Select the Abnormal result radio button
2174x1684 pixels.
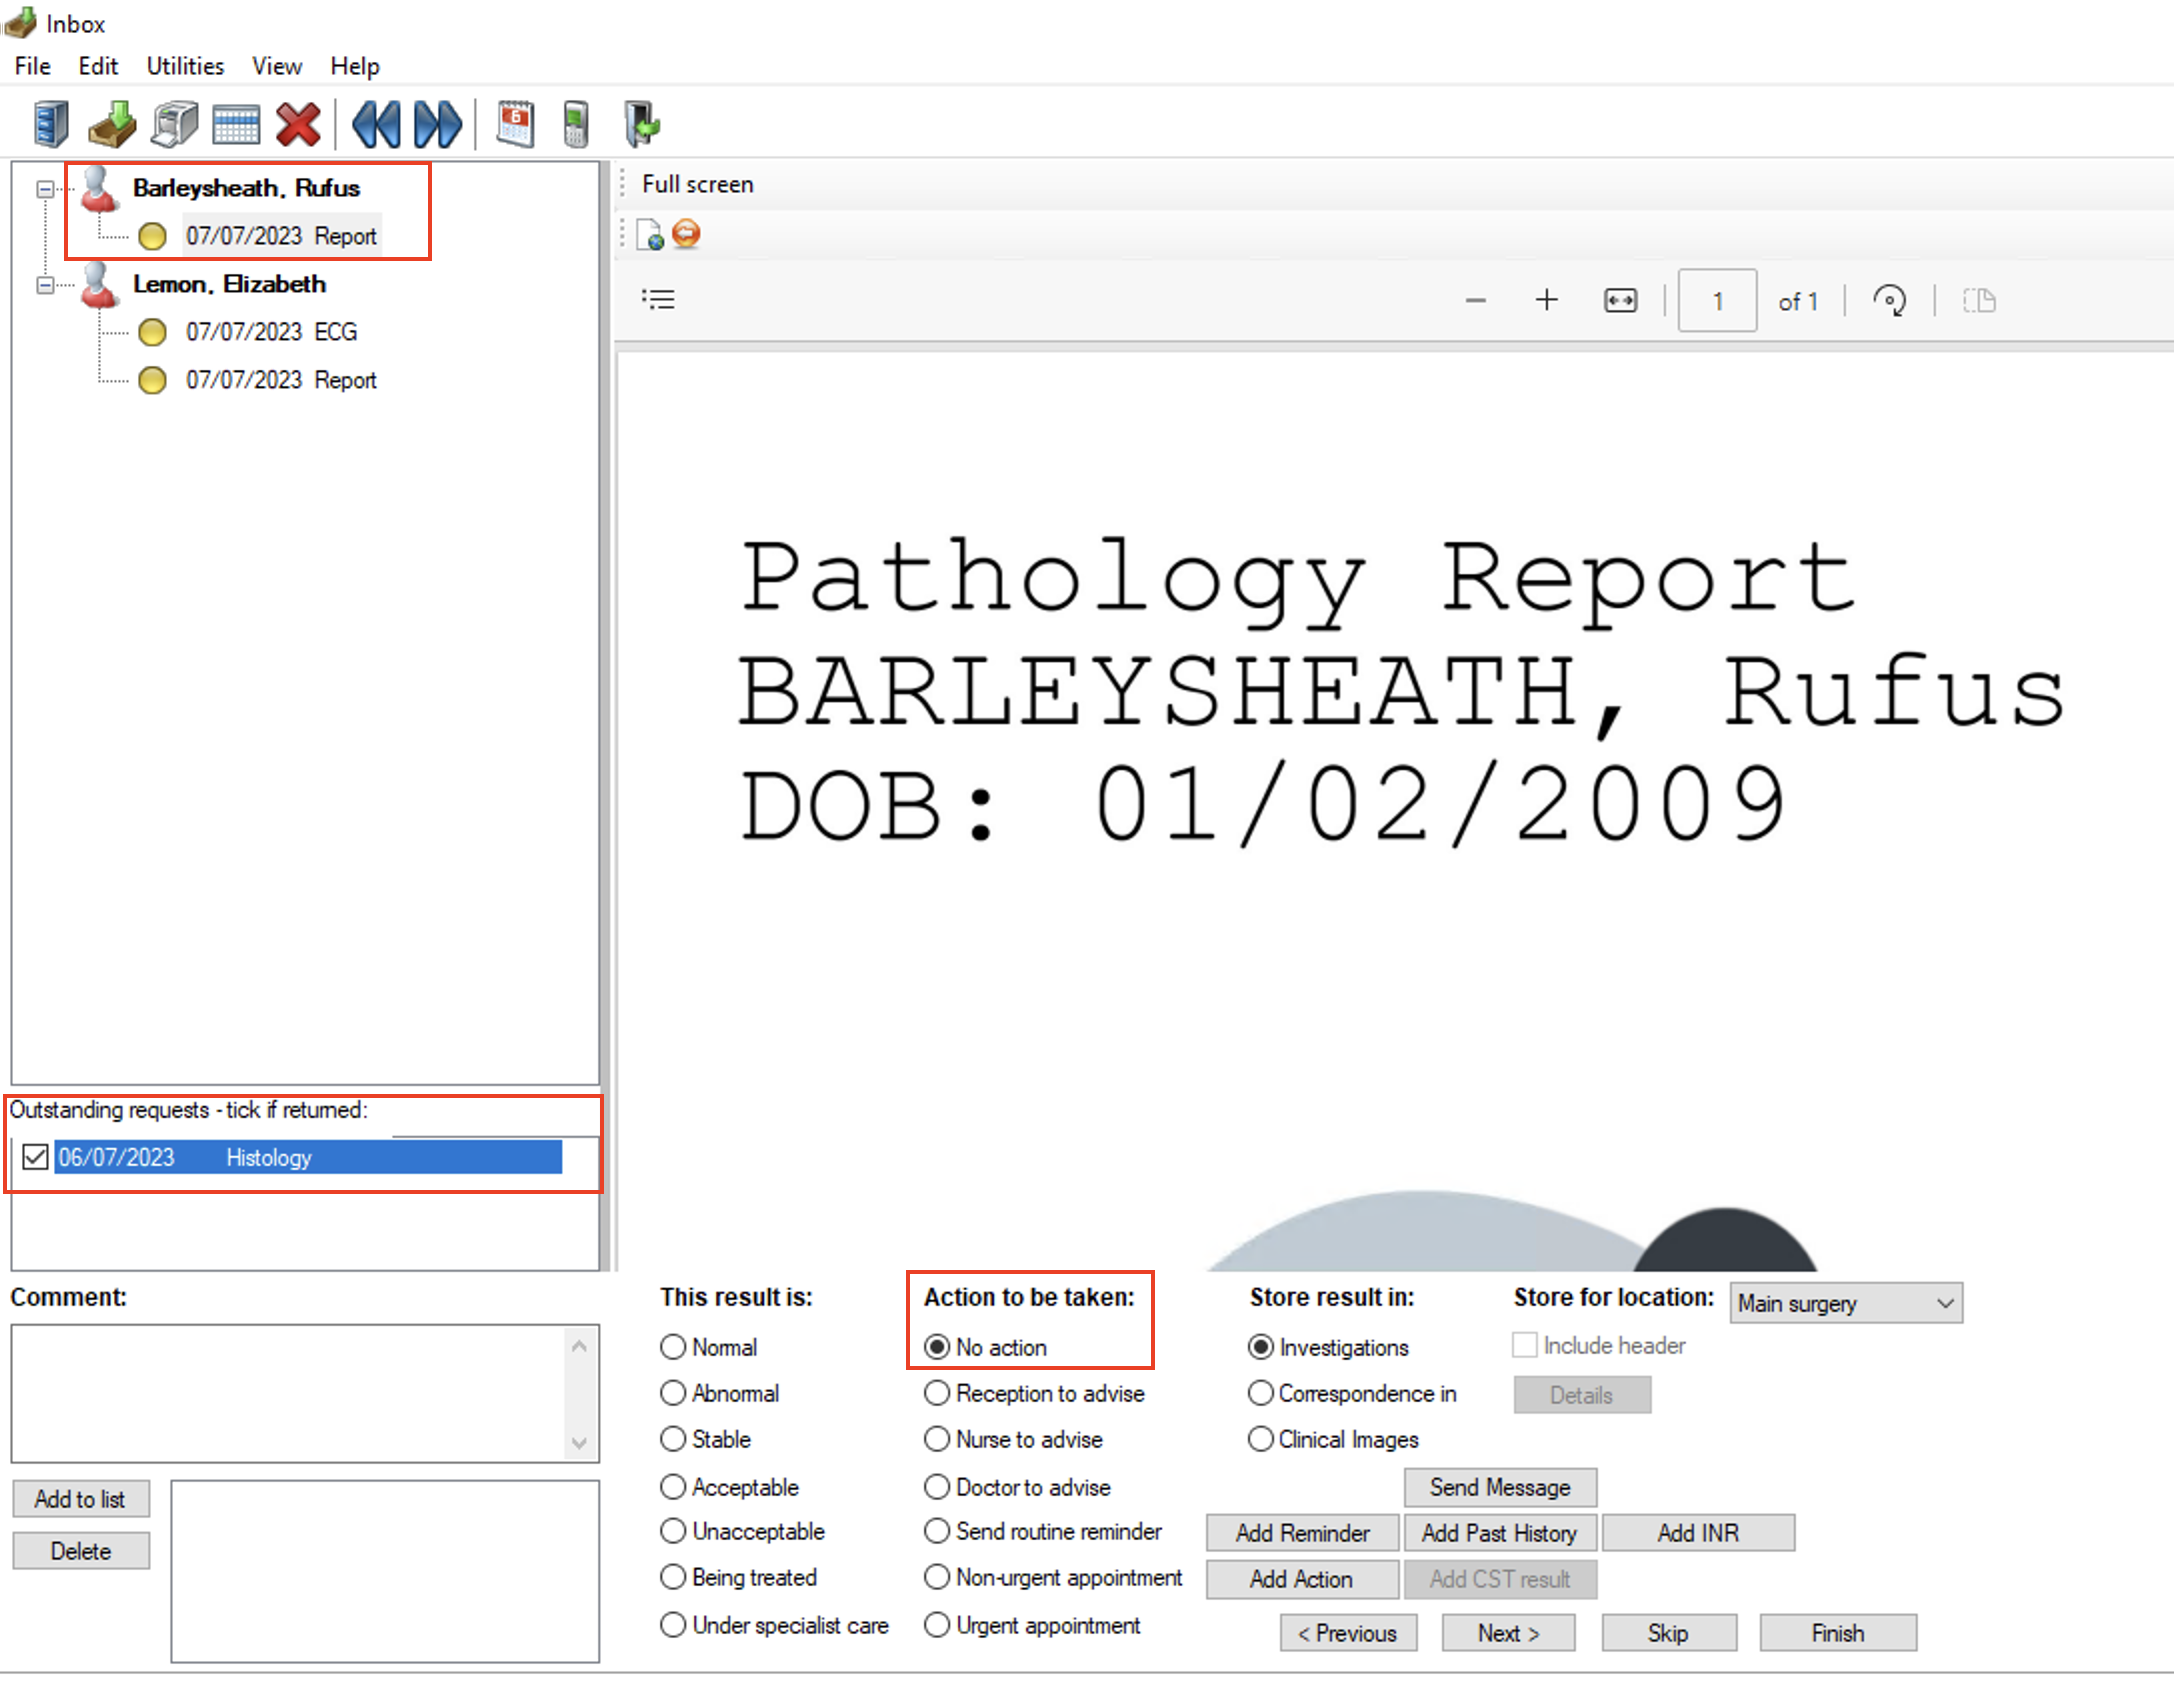(673, 1393)
